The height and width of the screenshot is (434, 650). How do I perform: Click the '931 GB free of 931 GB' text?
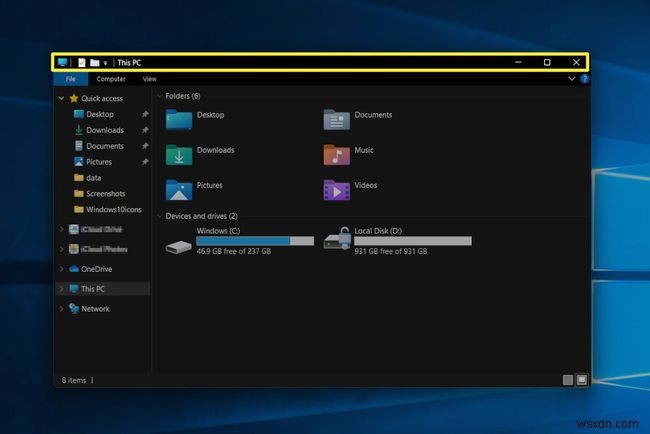(x=390, y=251)
